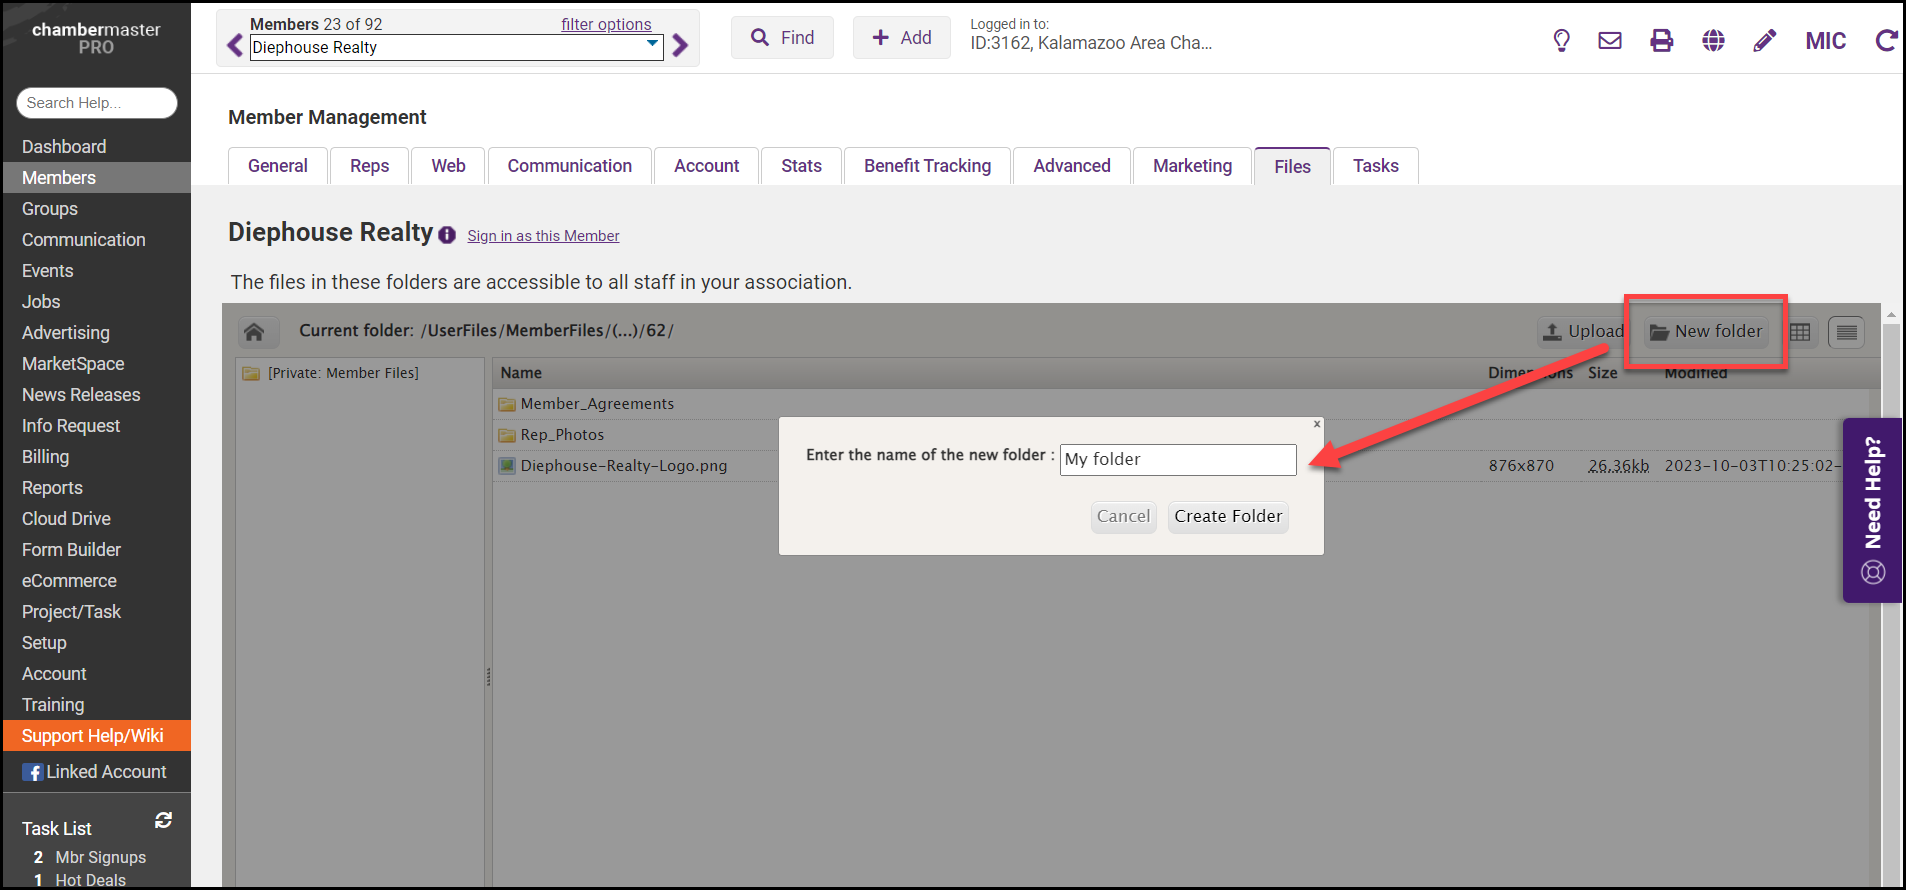Switch to list view of files
1906x890 pixels.
1846,332
